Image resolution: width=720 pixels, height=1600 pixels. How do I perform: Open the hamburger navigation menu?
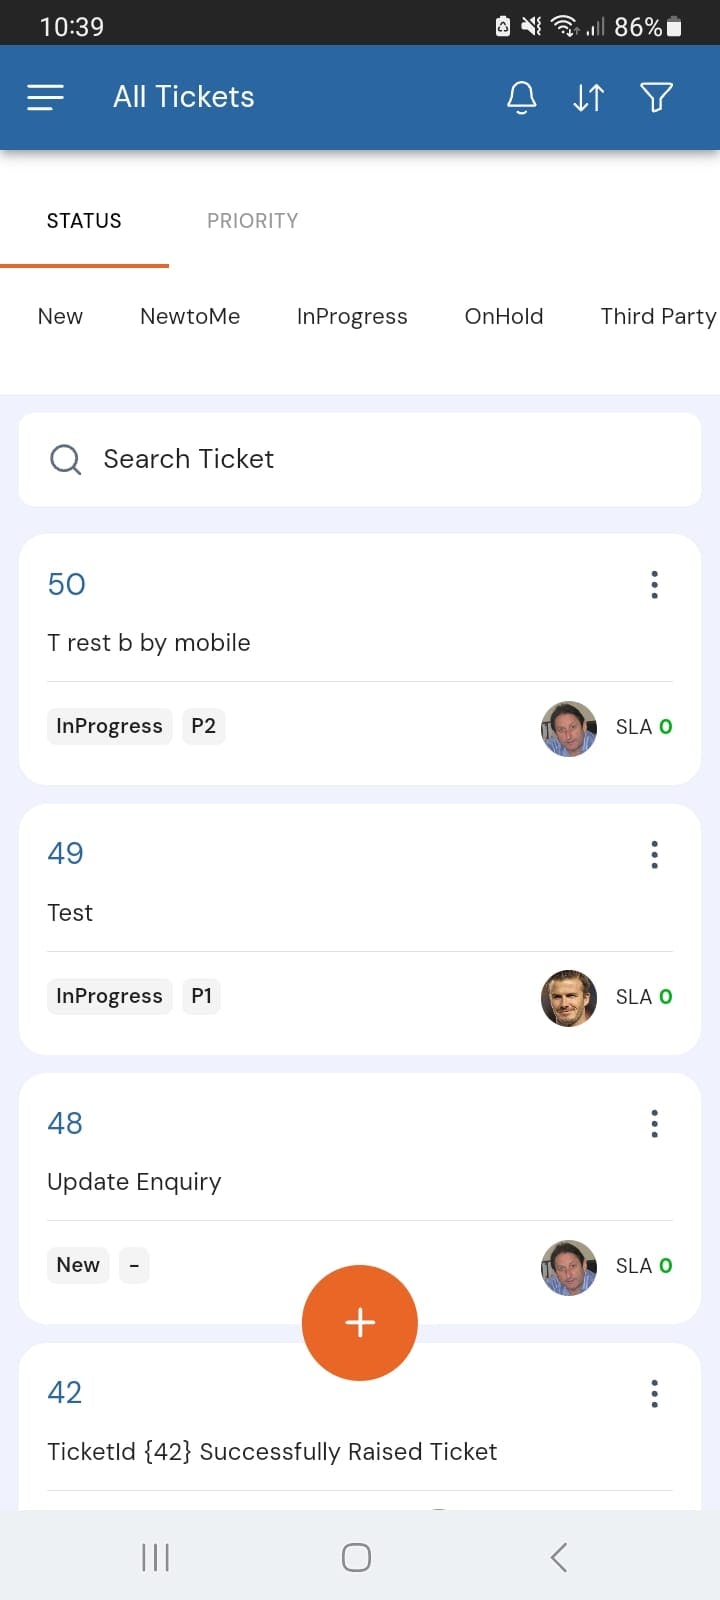pos(45,97)
